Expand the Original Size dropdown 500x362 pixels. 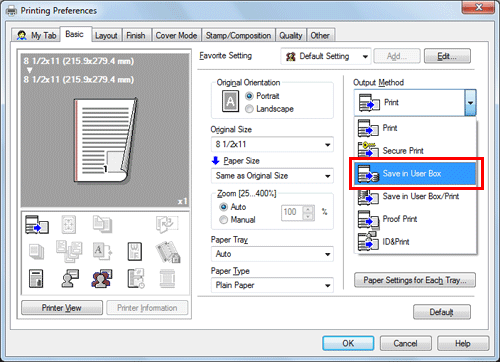272,144
